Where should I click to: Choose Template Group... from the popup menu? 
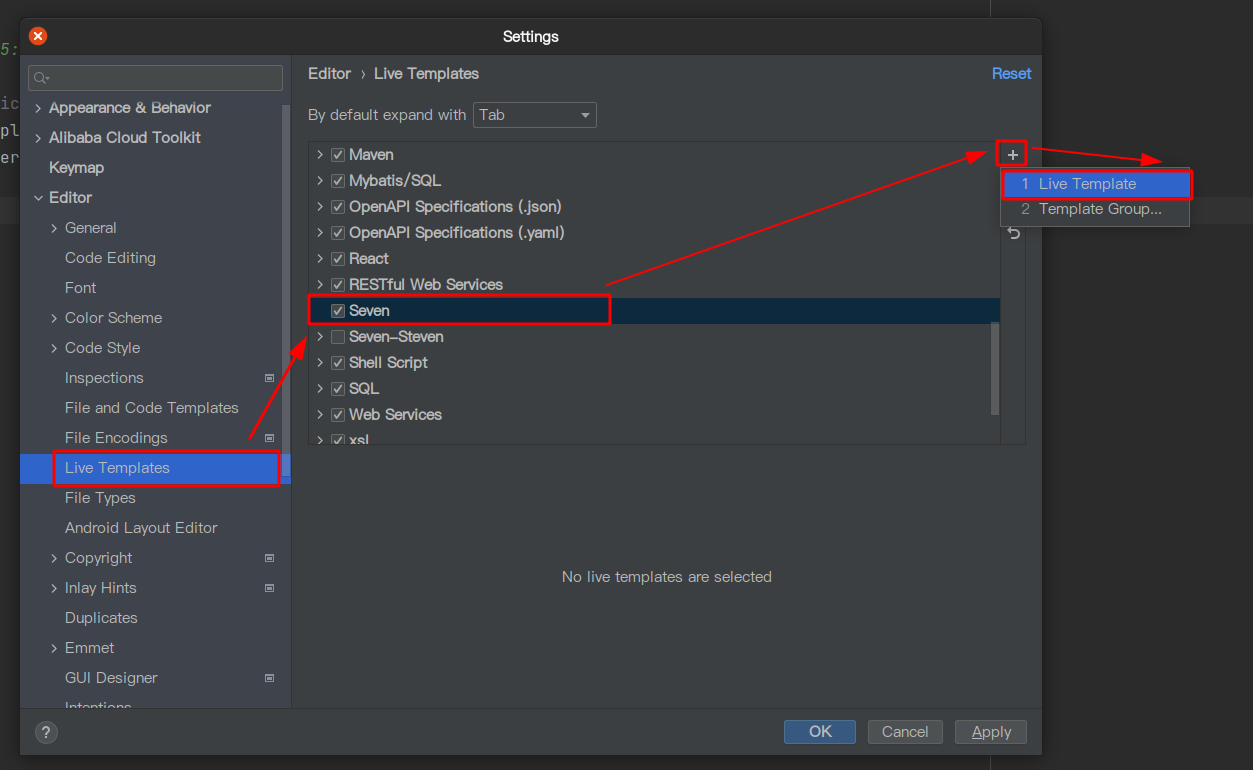pos(1096,209)
